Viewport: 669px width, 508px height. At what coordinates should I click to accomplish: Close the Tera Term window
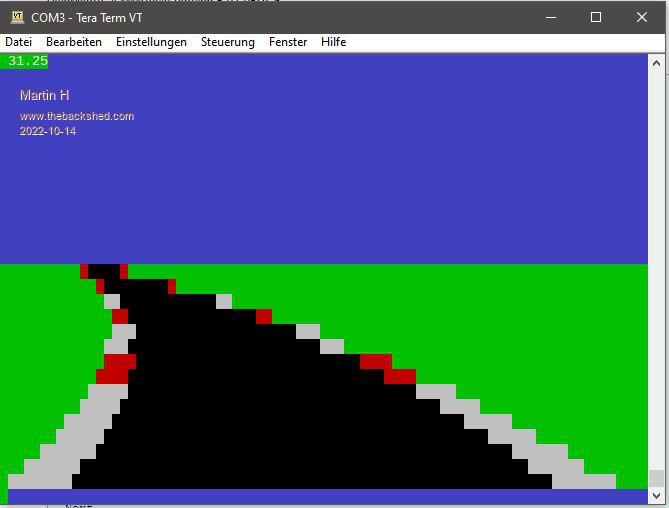pos(641,17)
